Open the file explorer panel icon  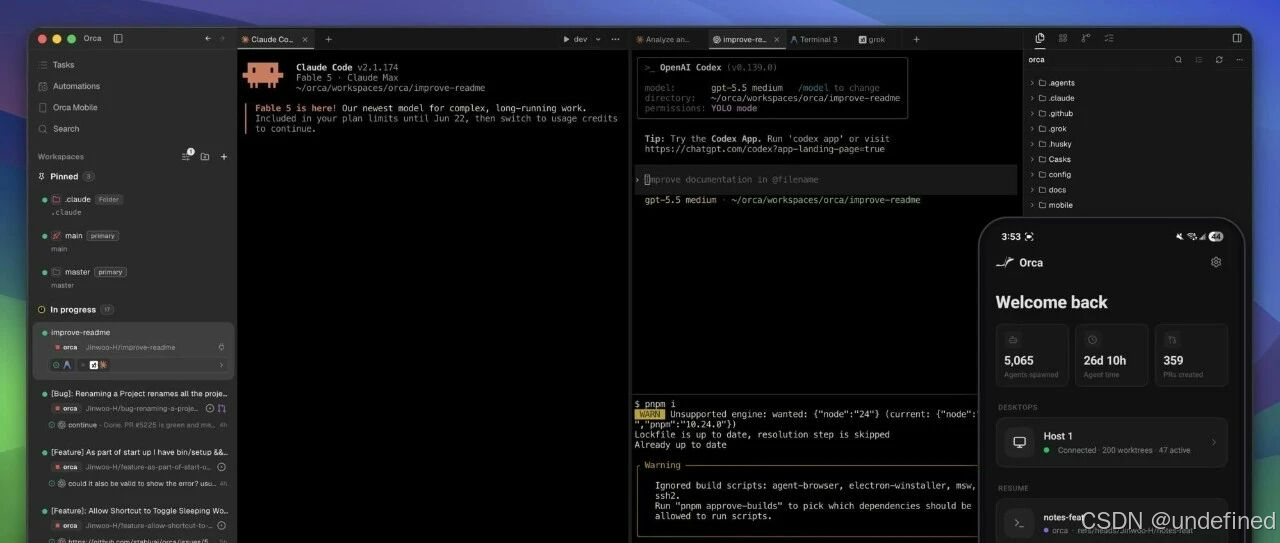pyautogui.click(x=1040, y=38)
